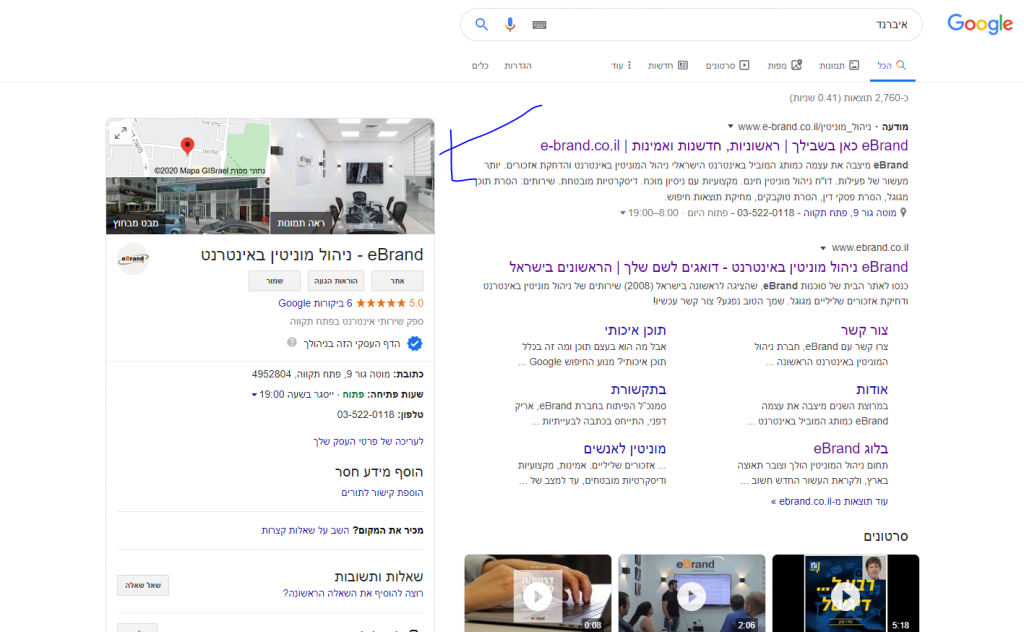
Task: Select the הכל (All) results tab
Action: point(892,65)
